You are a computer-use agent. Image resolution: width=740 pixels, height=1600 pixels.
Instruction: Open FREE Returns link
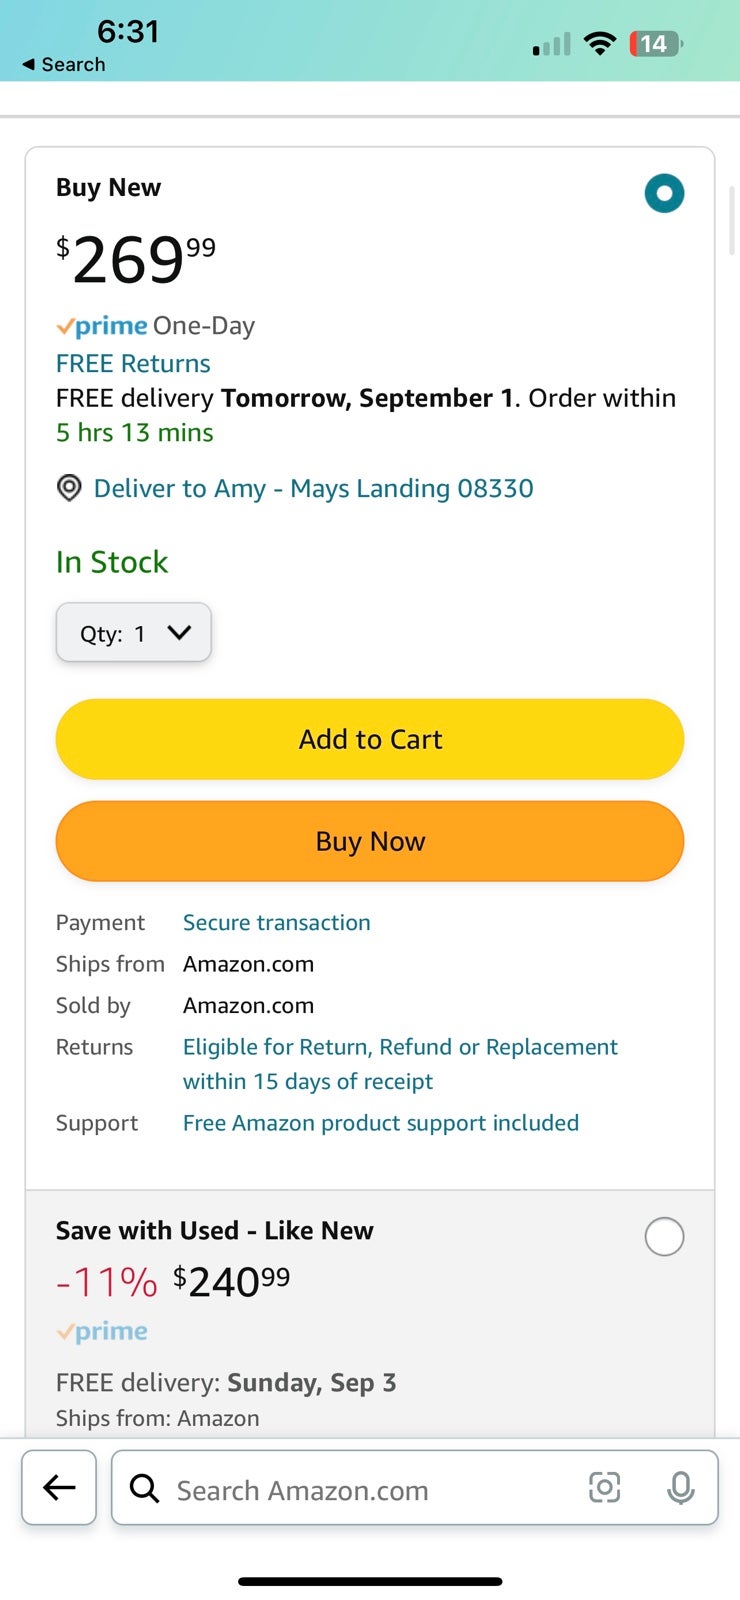[133, 363]
